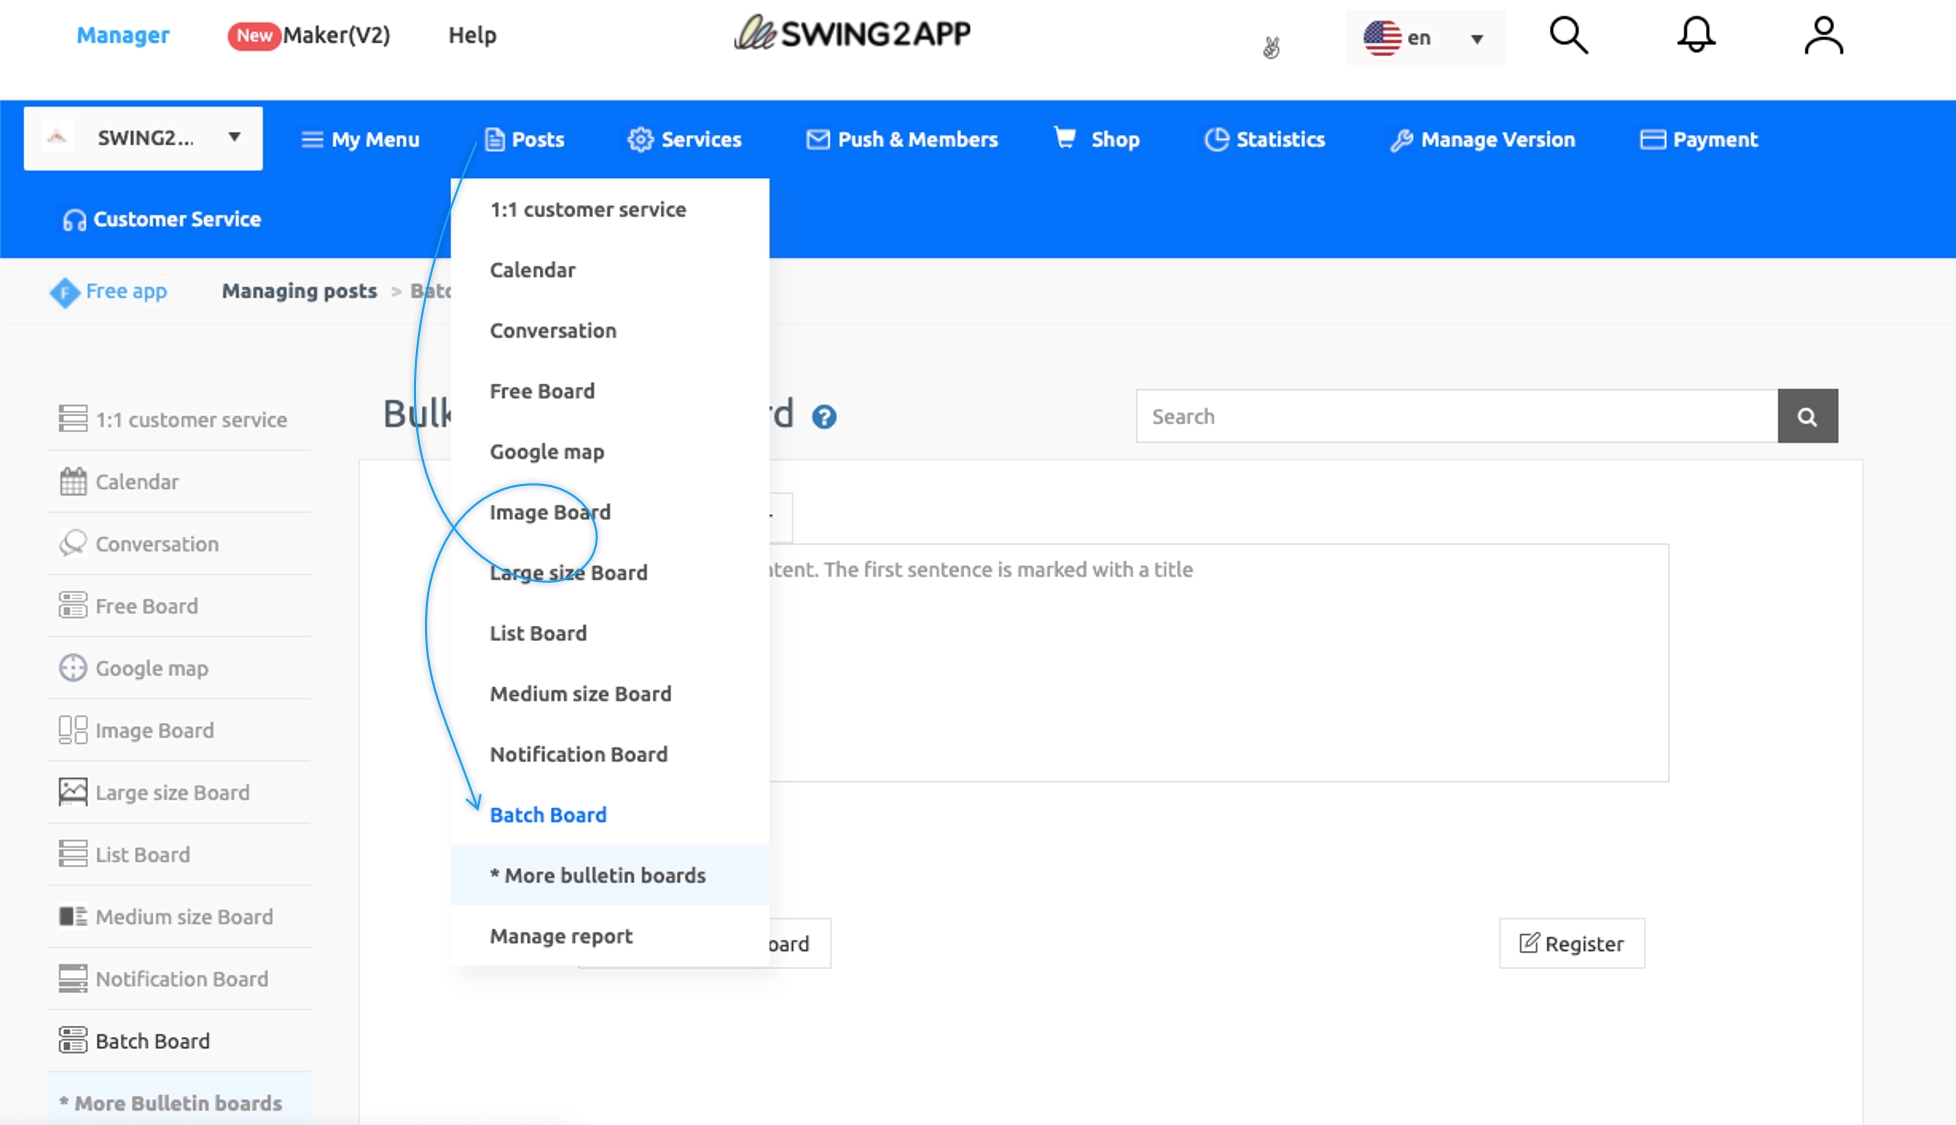Screen dimensions: 1956x1125
Task: Click the Register button
Action: coord(1571,944)
